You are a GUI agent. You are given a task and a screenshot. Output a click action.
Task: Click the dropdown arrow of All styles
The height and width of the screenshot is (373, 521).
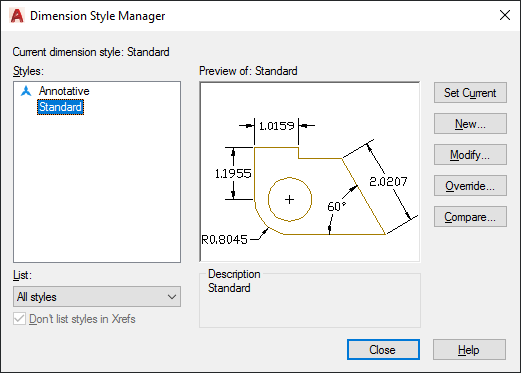[172, 297]
